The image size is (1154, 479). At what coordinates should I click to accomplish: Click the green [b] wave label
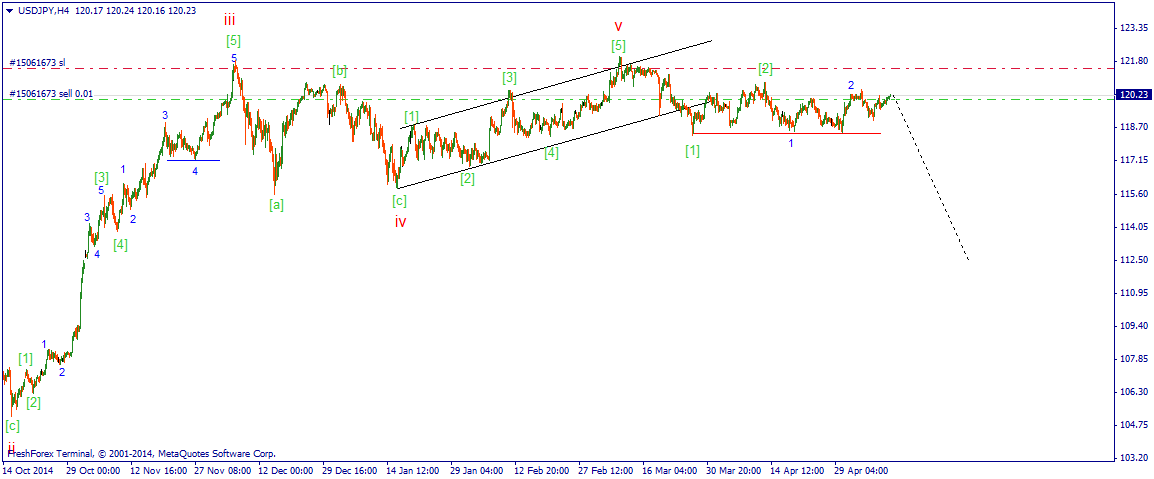(339, 71)
